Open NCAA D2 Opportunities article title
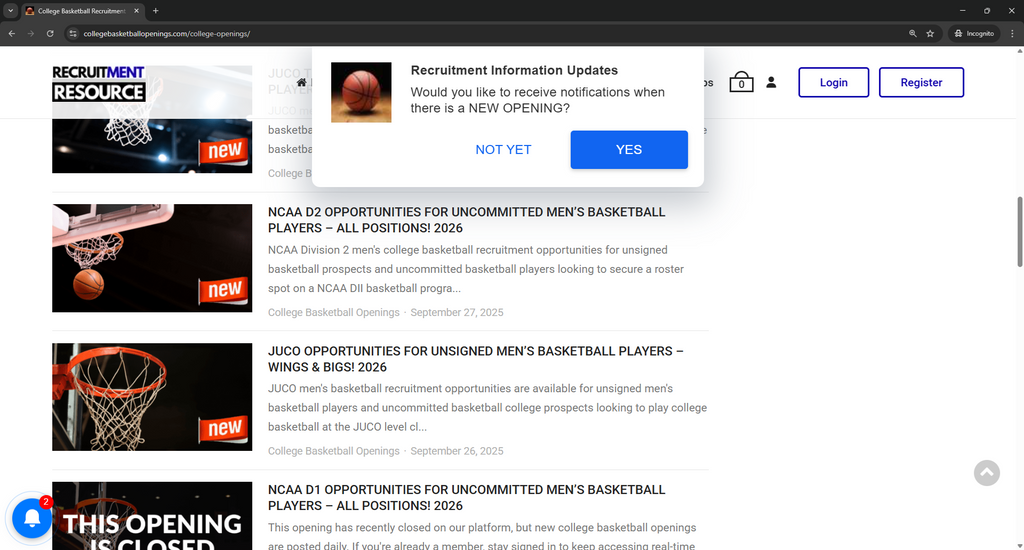Viewport: 1024px width, 550px height. click(466, 220)
